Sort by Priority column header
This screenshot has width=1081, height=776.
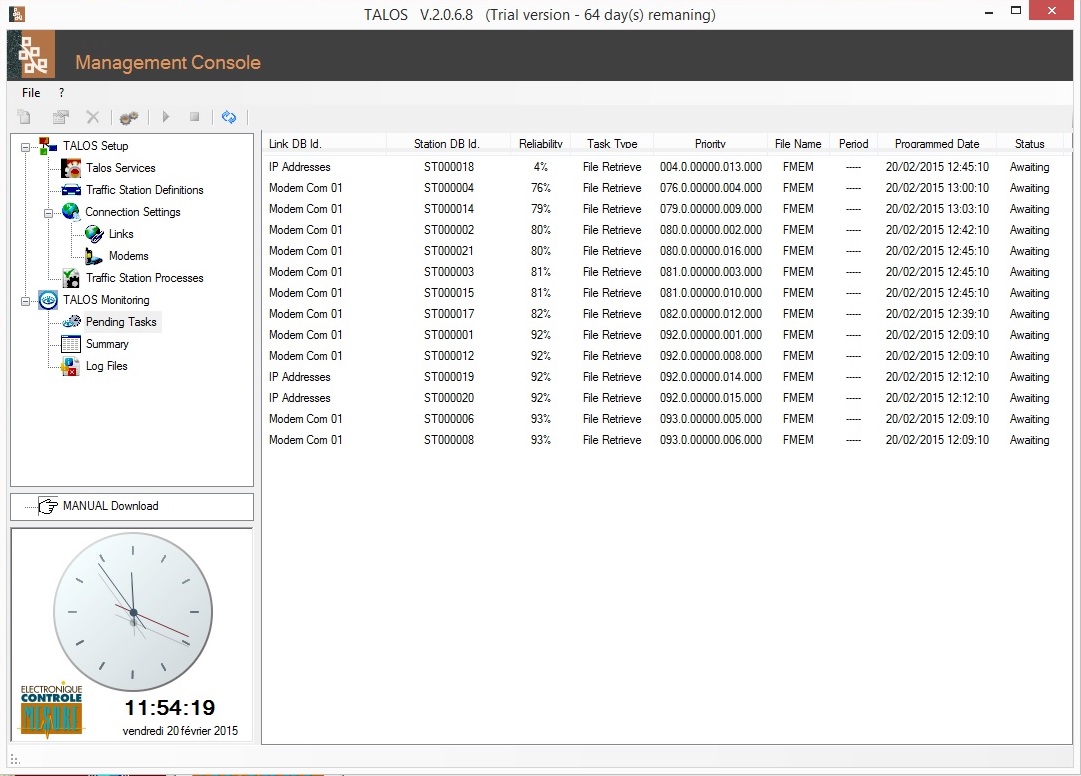710,143
